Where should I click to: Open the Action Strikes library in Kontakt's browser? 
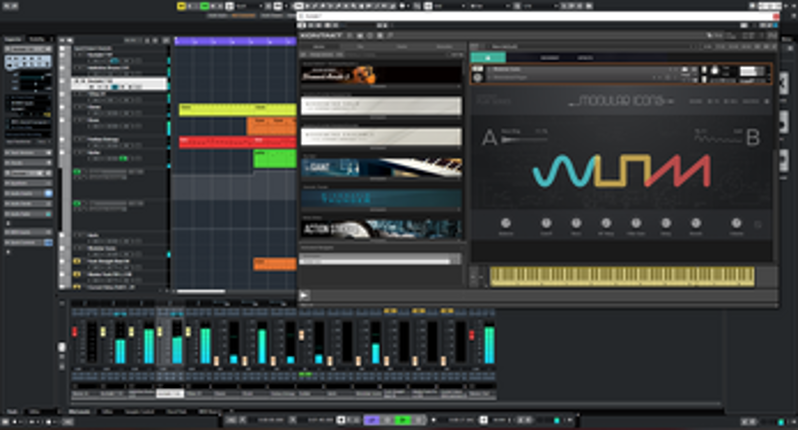pyautogui.click(x=381, y=229)
